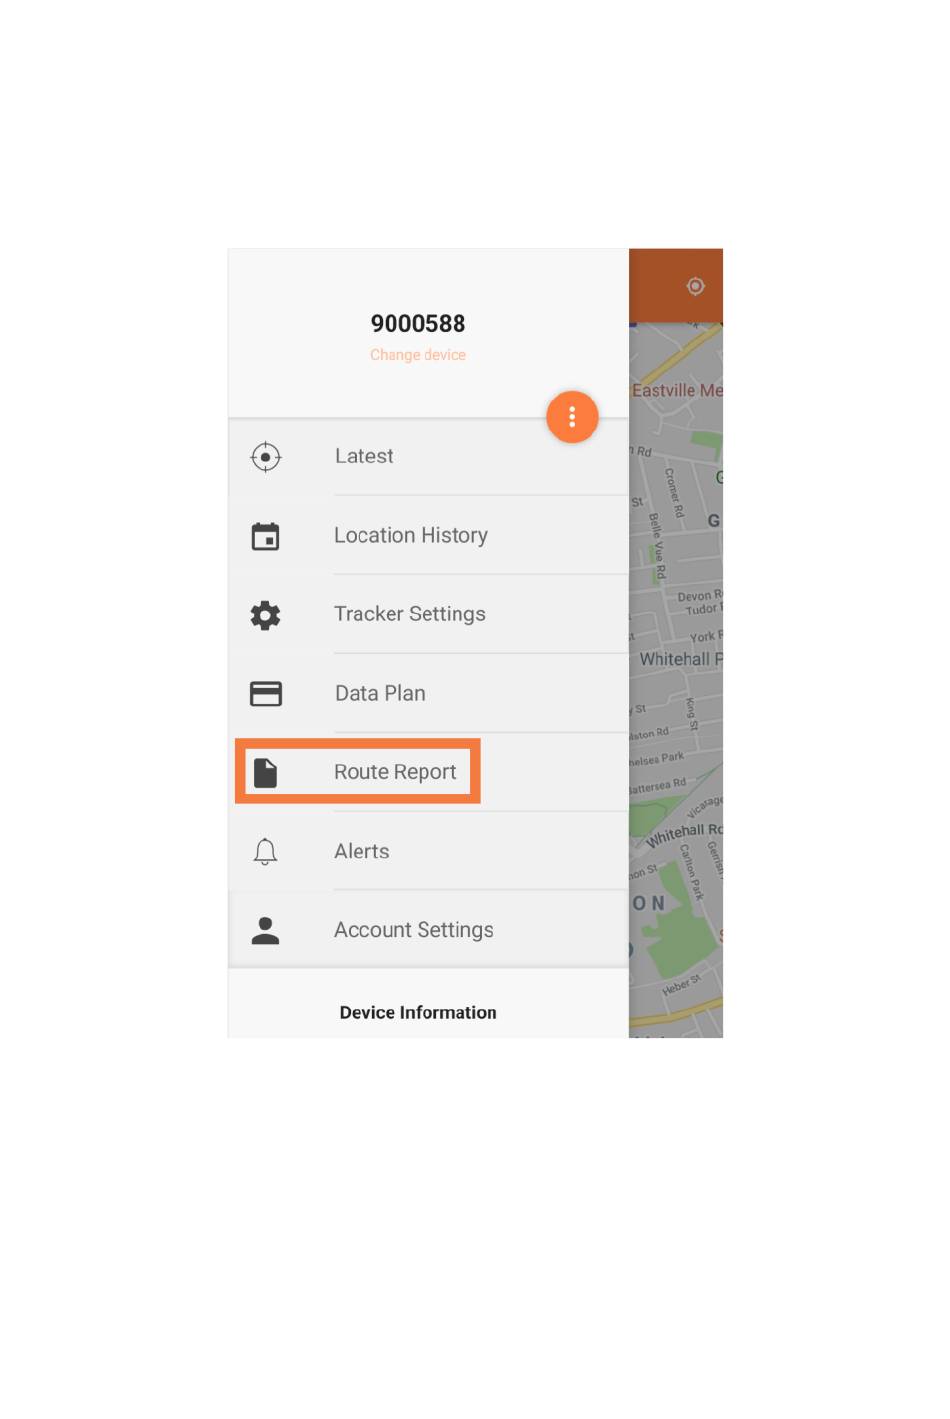Tap device ID 9000588 in header
Screen dimensions: 950x1419
pos(417,323)
